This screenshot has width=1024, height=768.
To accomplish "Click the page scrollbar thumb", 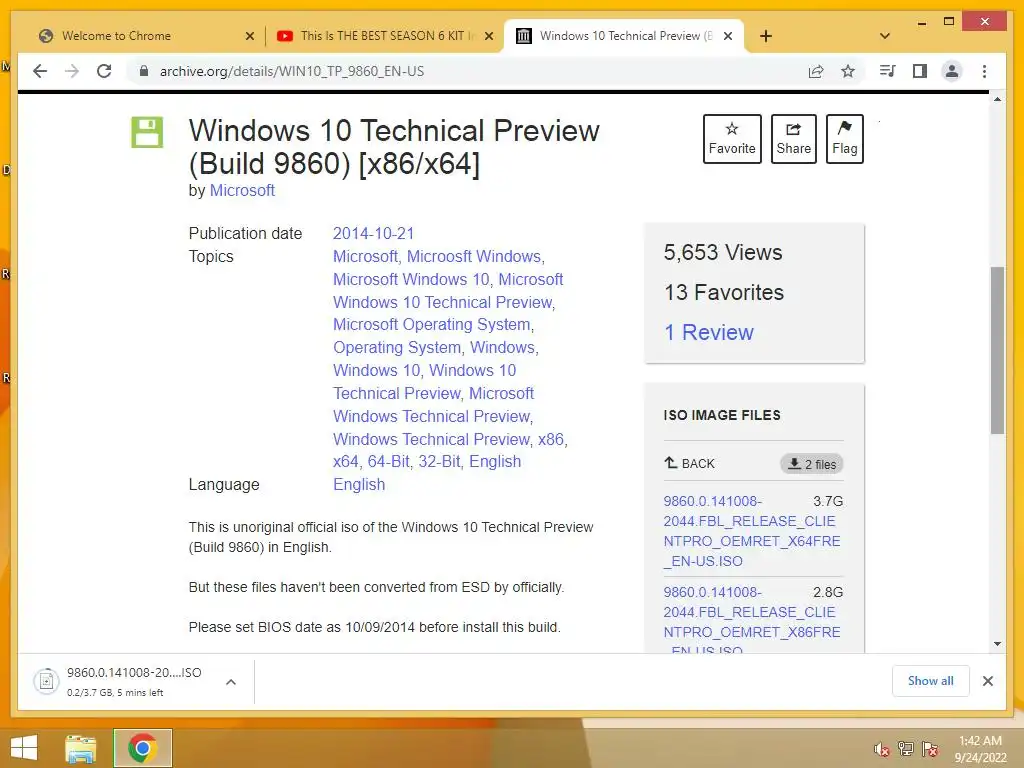I will pos(997,350).
